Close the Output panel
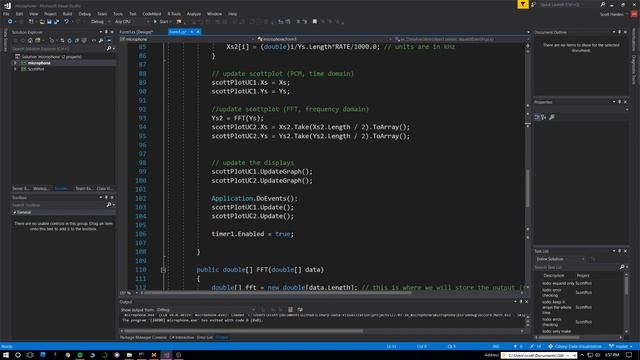 526,302
